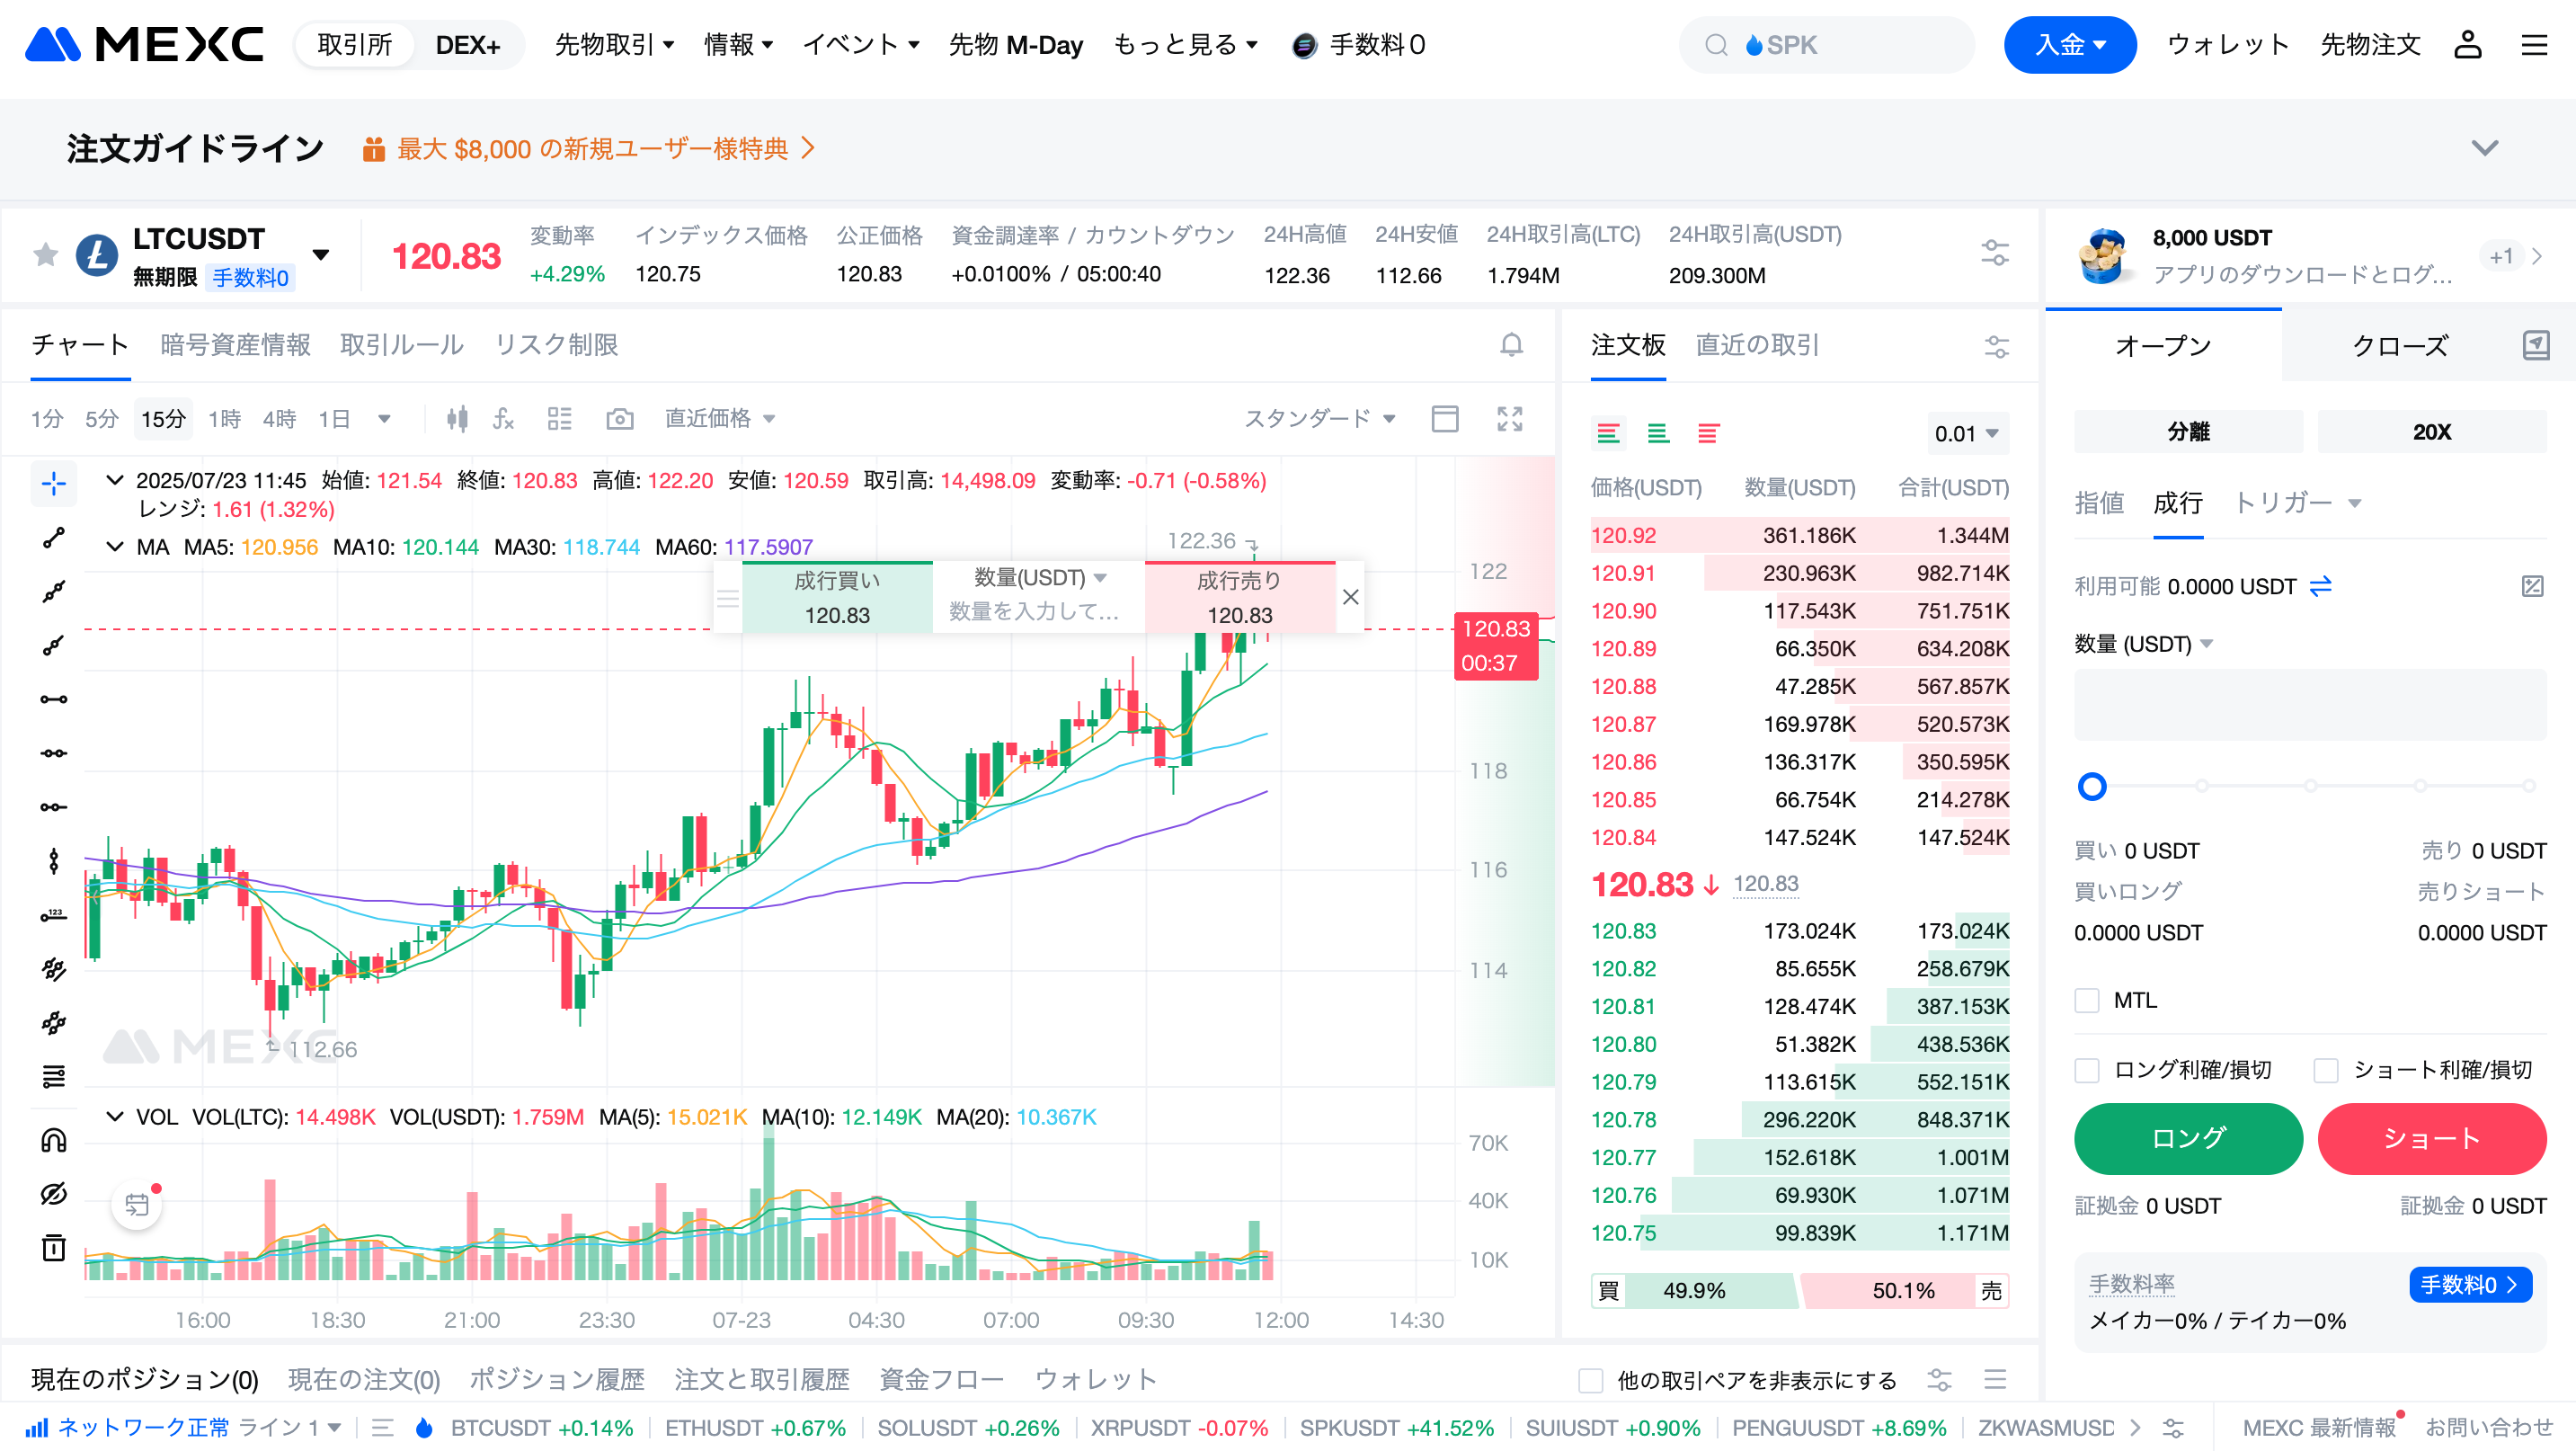2576x1451 pixels.
Task: Click the favorite star for LTCUSDT
Action: (45, 255)
